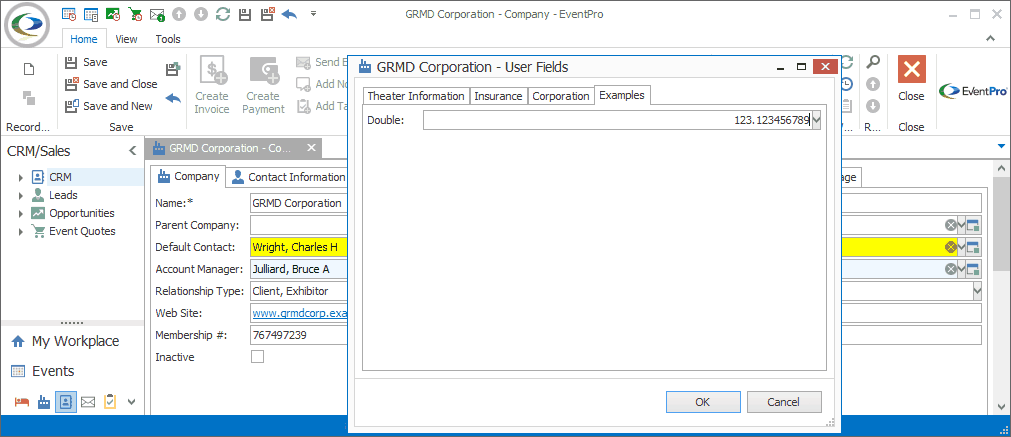
Task: Select Event Quotes in the navigation tree
Action: point(83,231)
